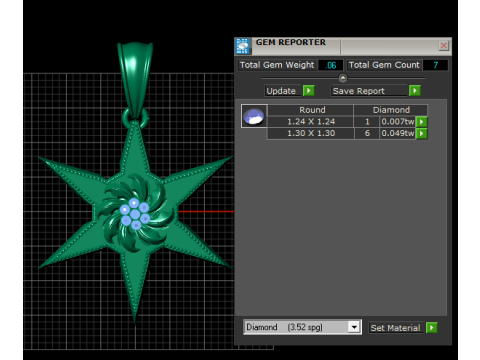480x360 pixels.
Task: Click the Round column header
Action: pyautogui.click(x=311, y=110)
